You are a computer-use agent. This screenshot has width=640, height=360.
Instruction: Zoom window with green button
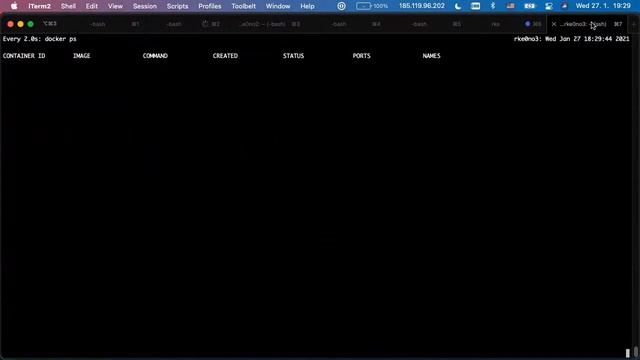pos(30,24)
